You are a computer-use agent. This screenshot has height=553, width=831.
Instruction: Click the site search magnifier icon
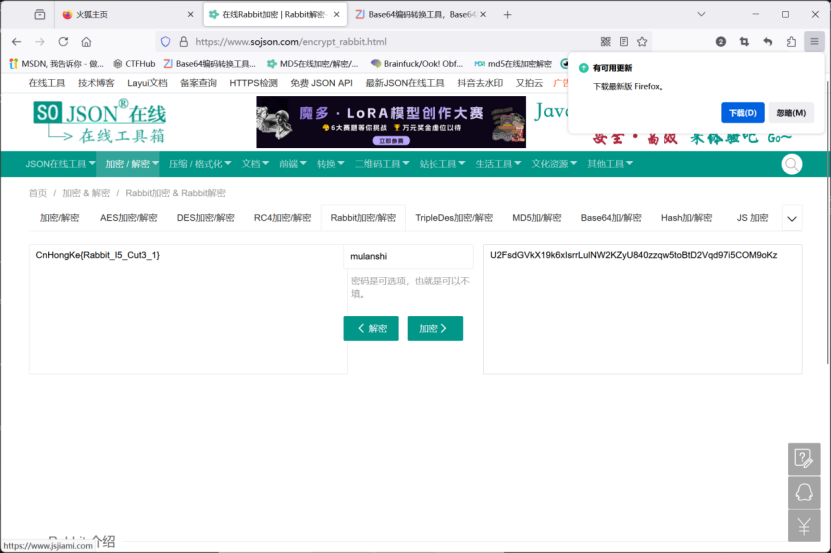[x=791, y=164]
